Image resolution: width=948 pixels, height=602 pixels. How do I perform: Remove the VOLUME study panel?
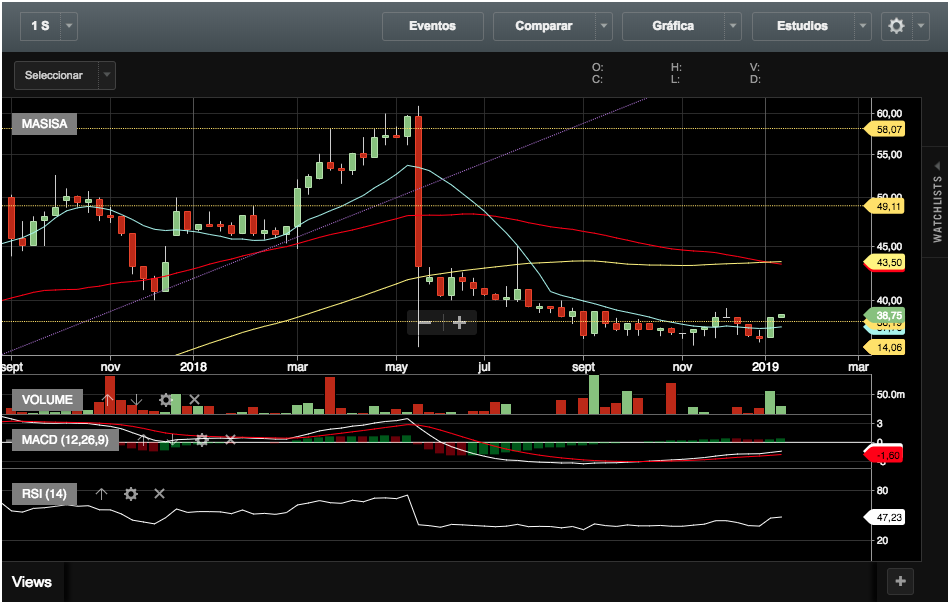[x=194, y=400]
